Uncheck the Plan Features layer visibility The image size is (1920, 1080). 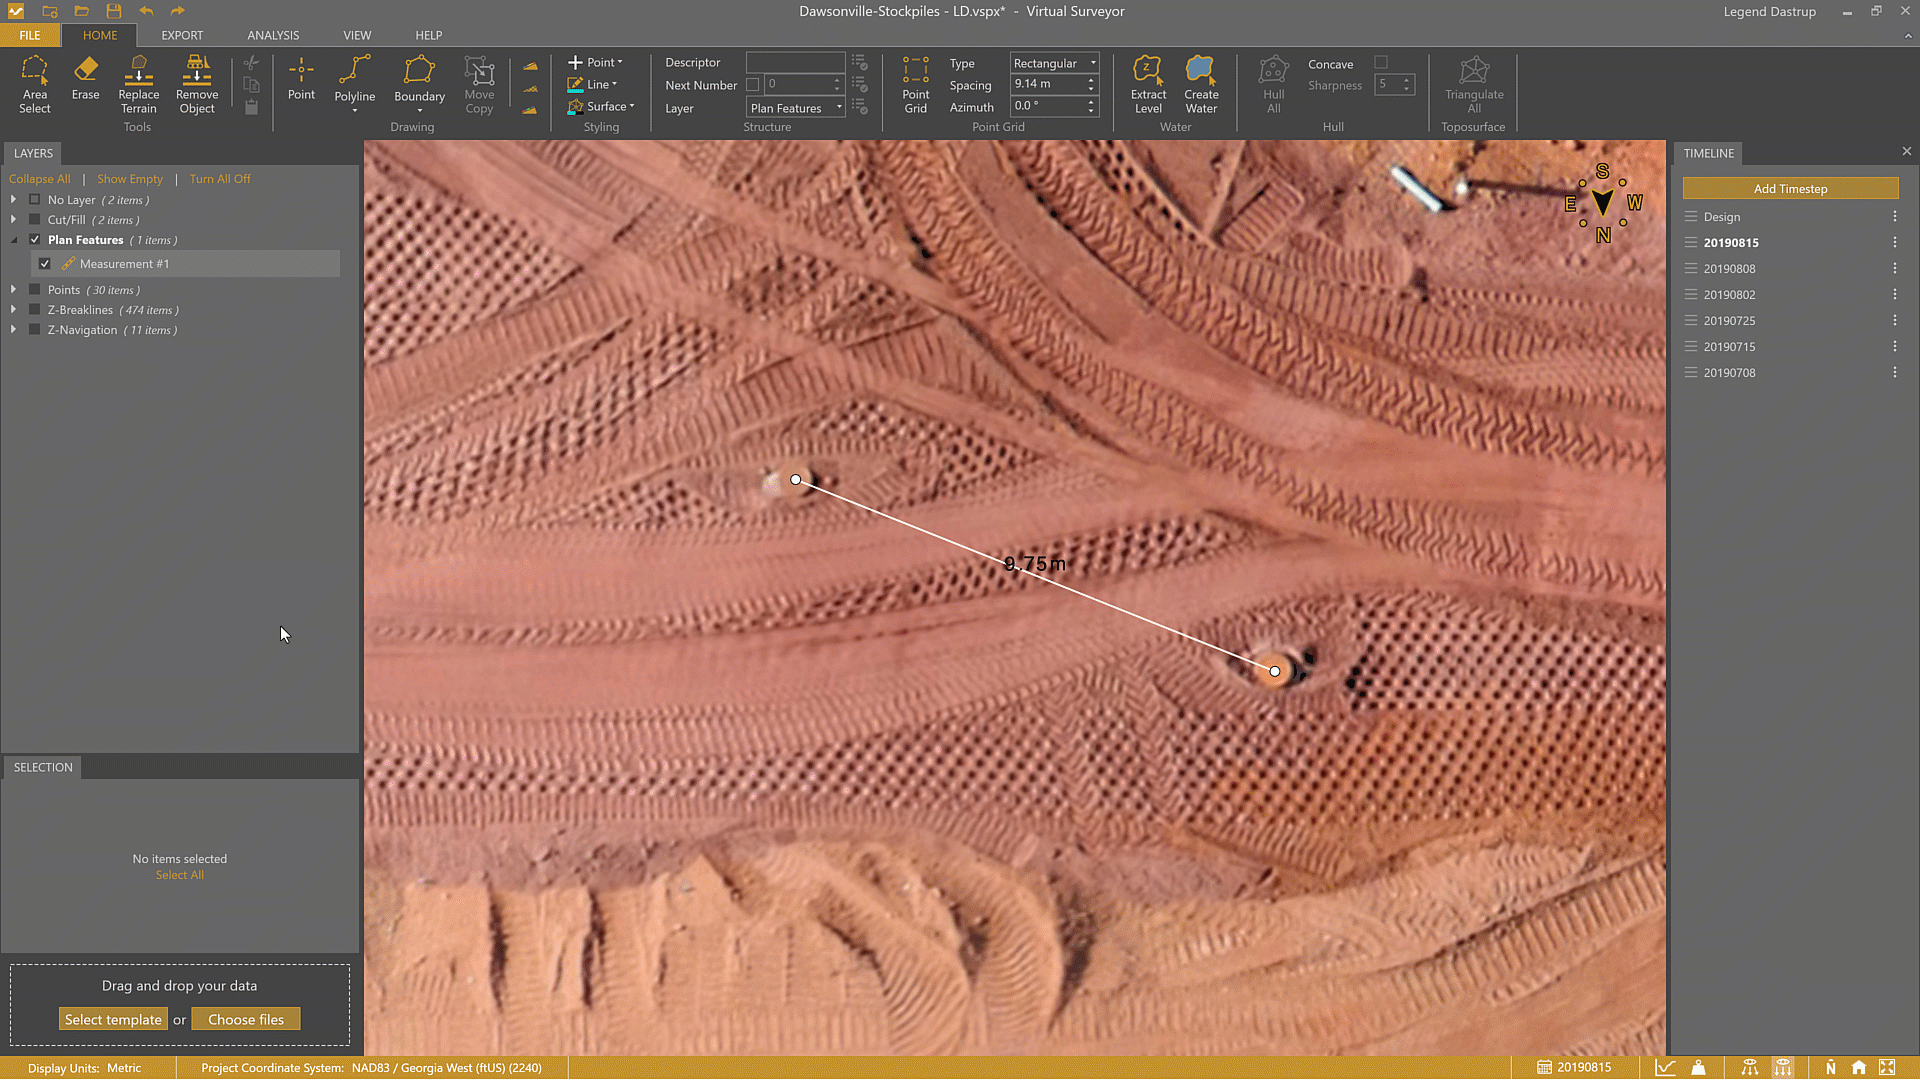coord(34,239)
